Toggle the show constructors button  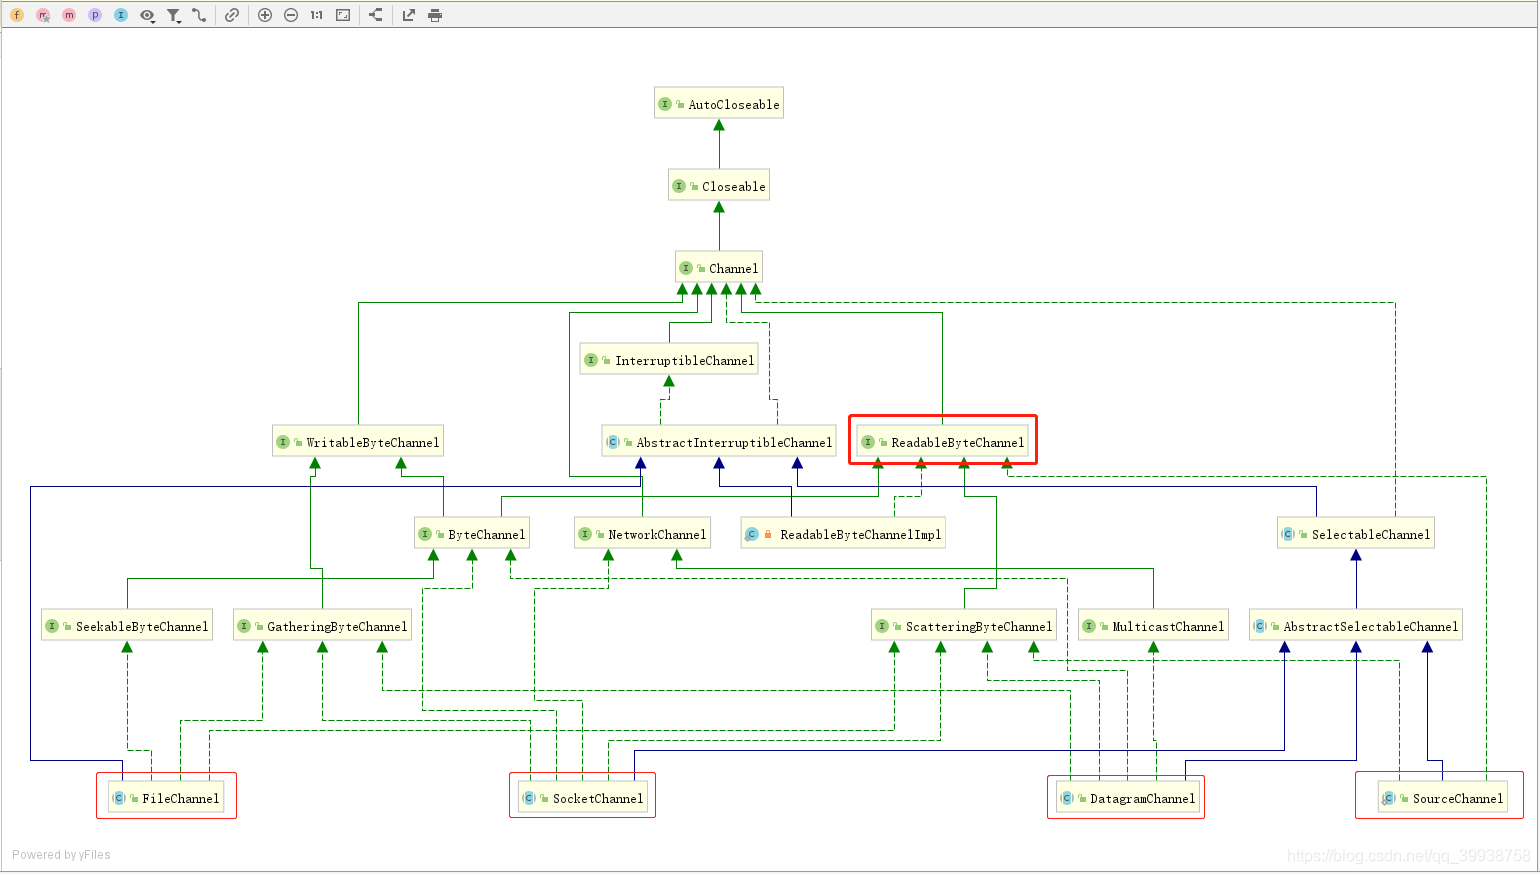(x=43, y=15)
